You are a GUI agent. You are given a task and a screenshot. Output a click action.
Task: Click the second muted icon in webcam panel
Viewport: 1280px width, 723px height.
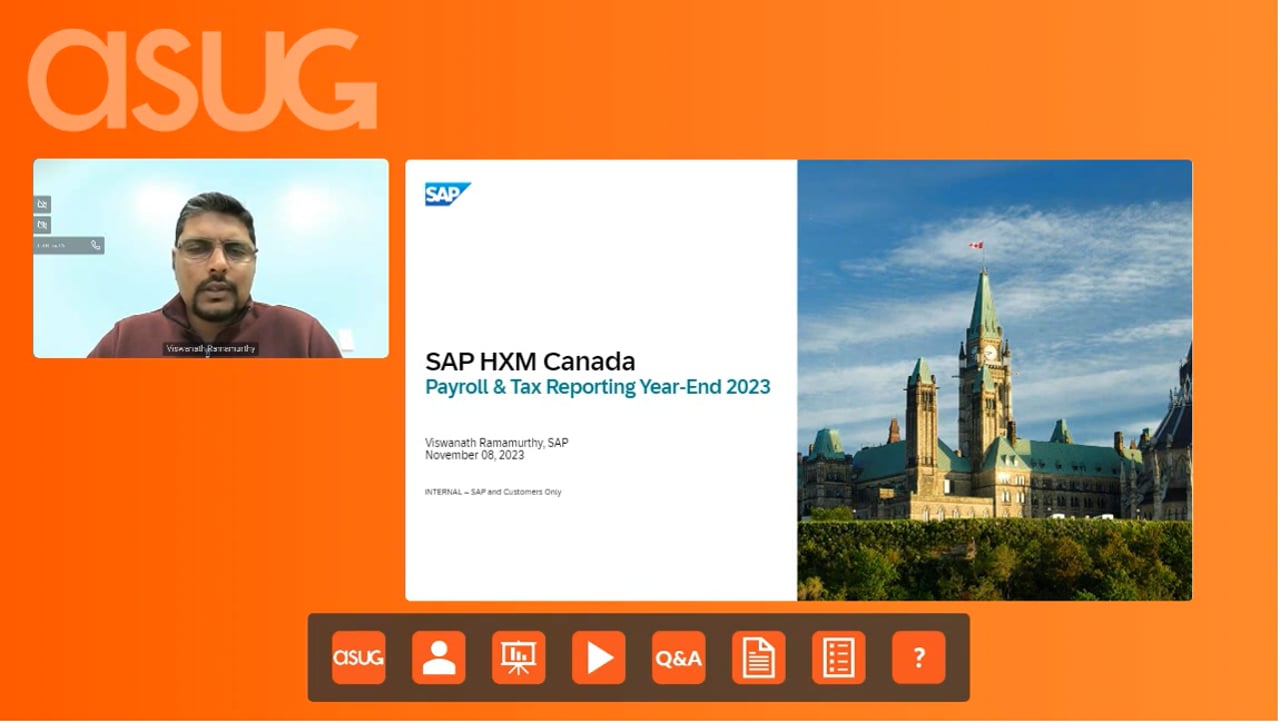tap(42, 225)
